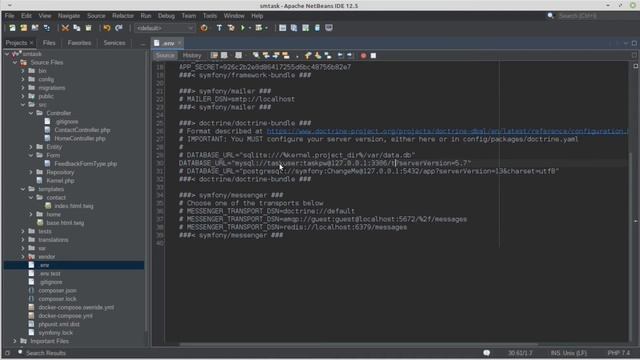Open the File menu
640x360 pixels.
9,16
